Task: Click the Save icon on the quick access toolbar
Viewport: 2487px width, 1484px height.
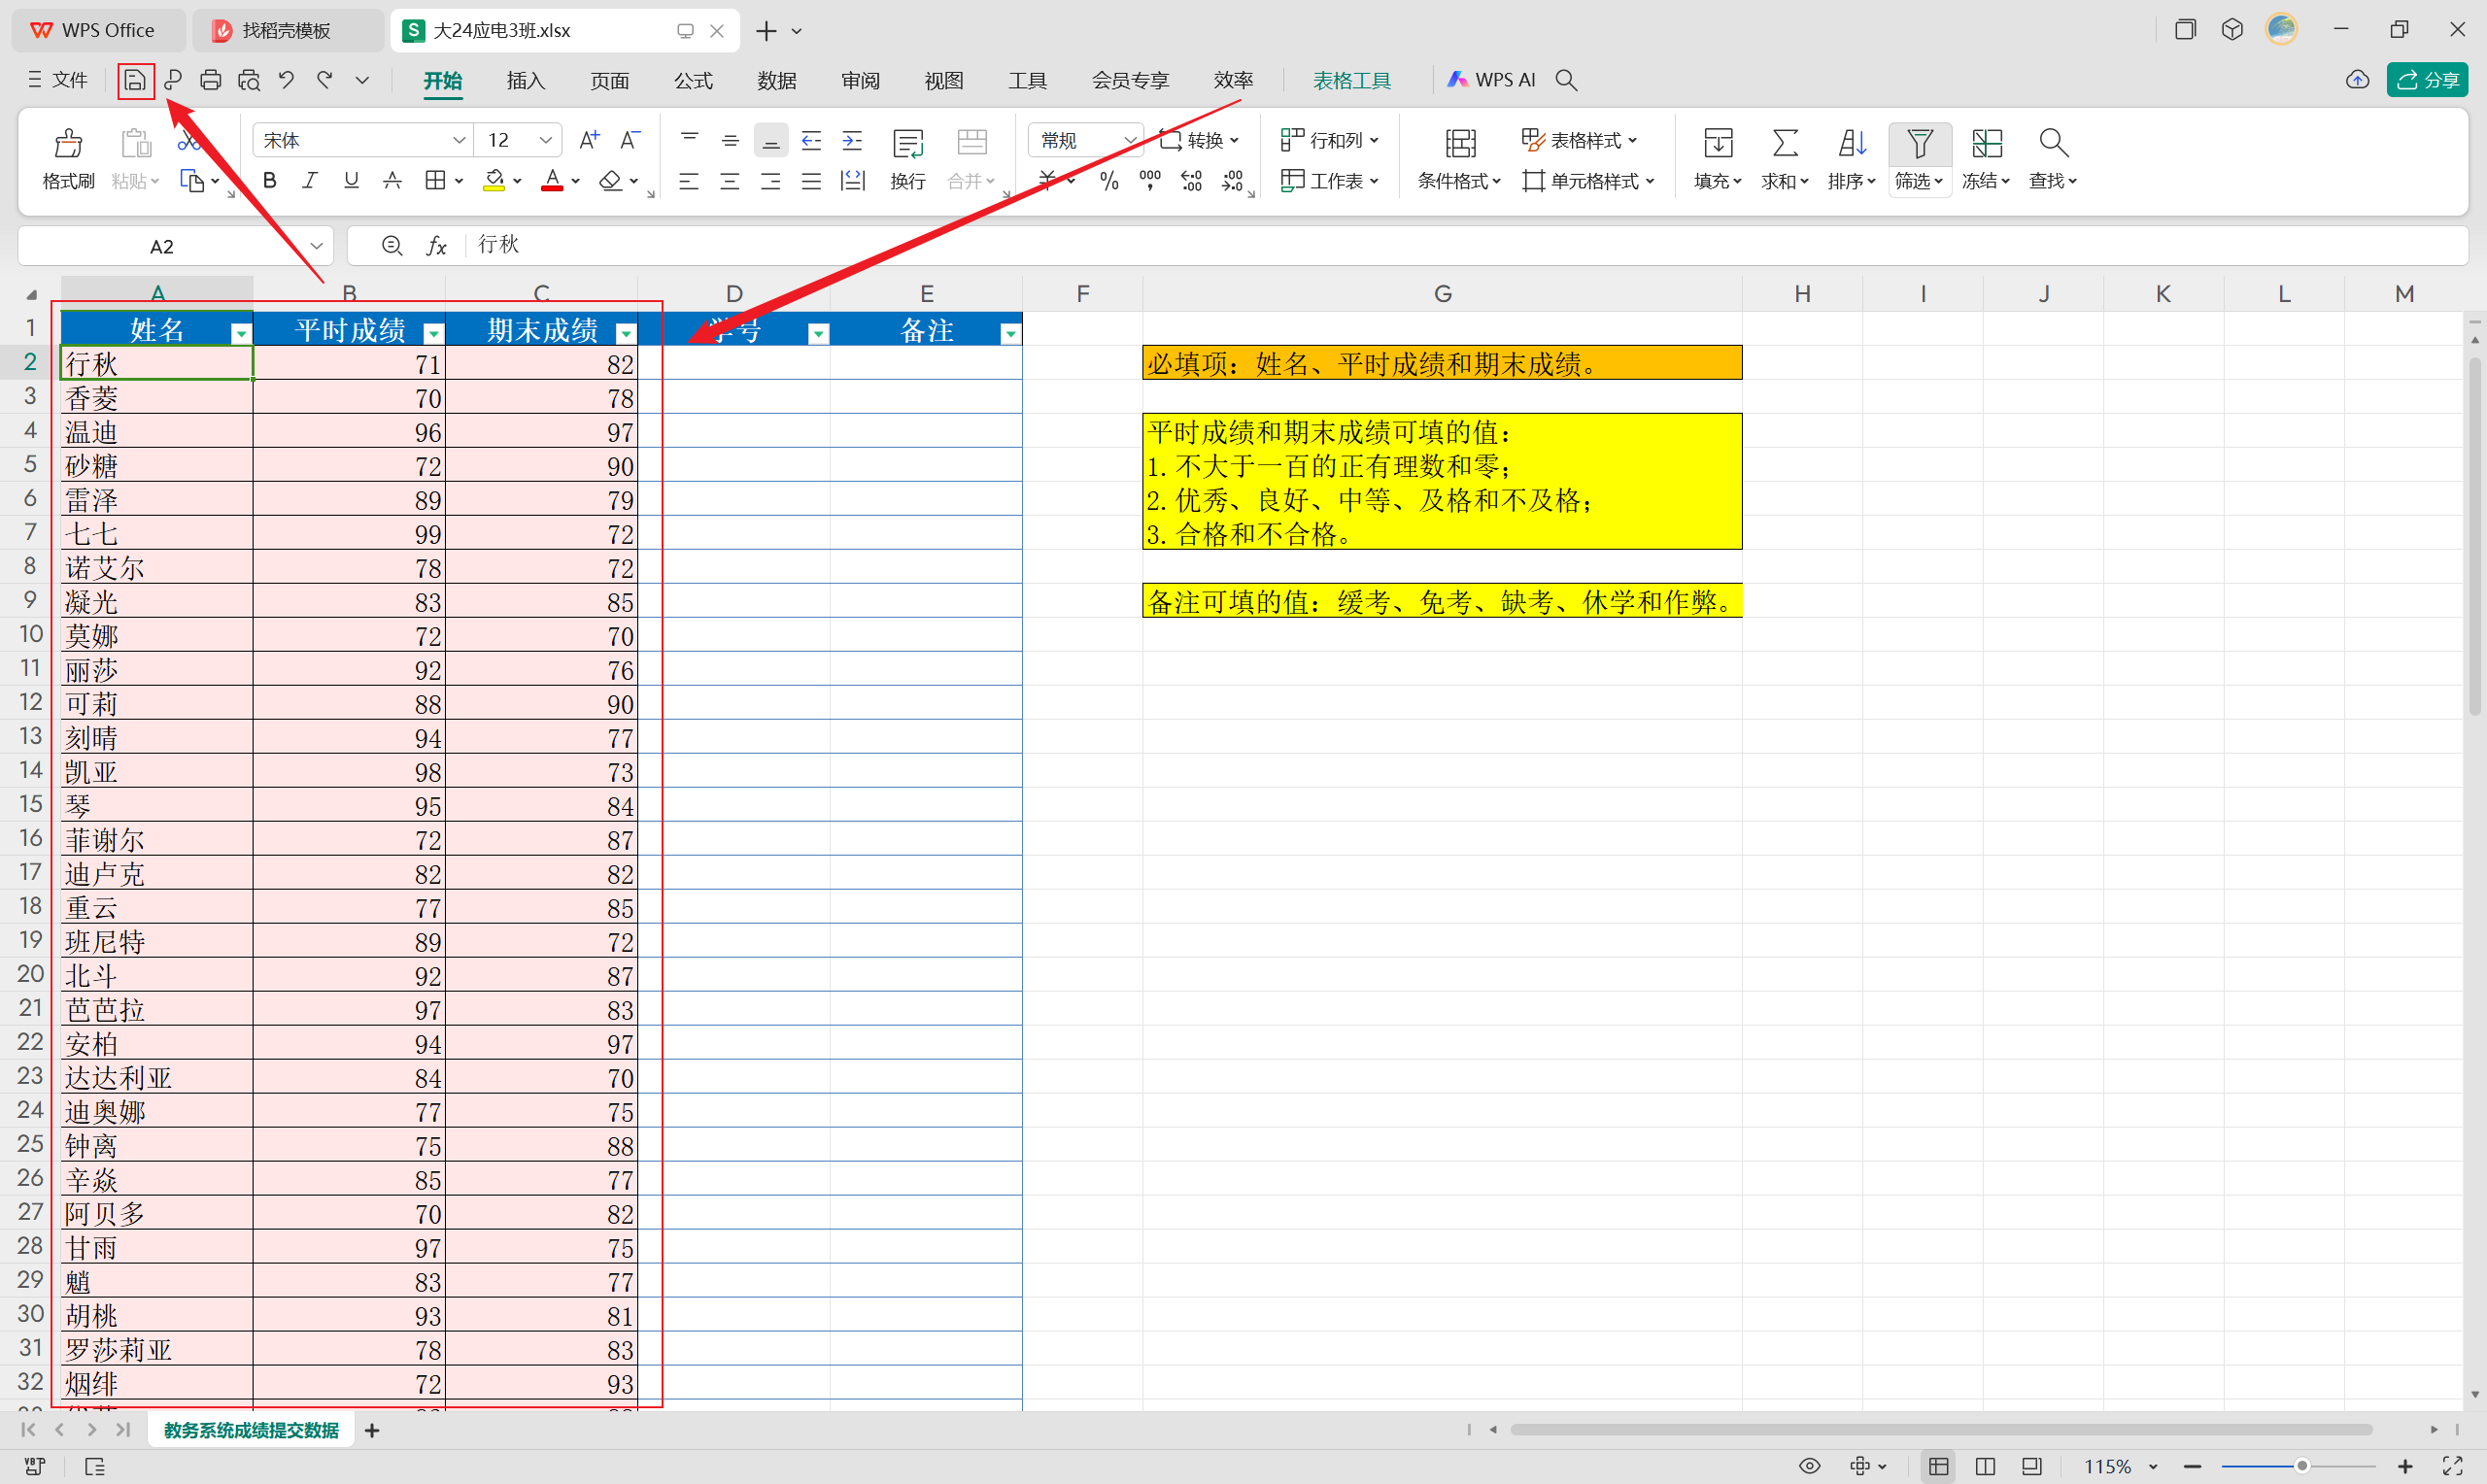Action: coord(136,80)
